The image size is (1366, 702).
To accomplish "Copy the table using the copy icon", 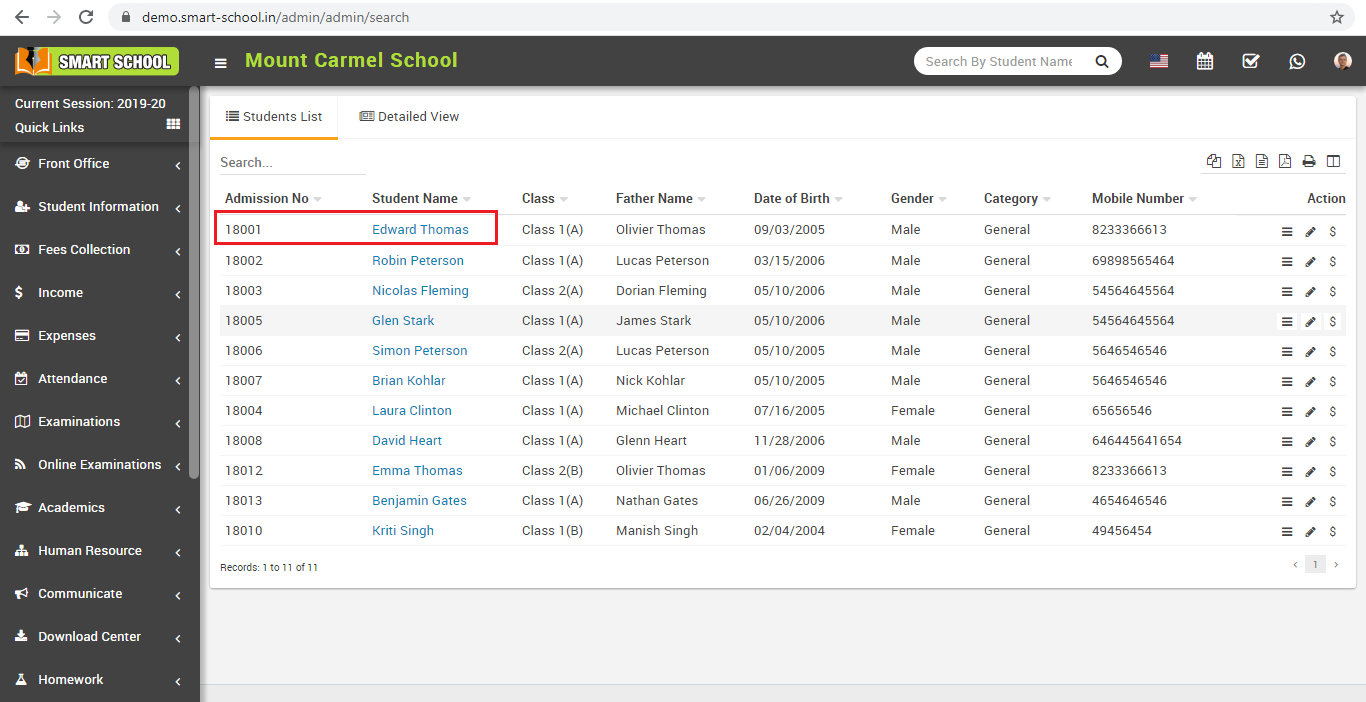I will (1214, 161).
